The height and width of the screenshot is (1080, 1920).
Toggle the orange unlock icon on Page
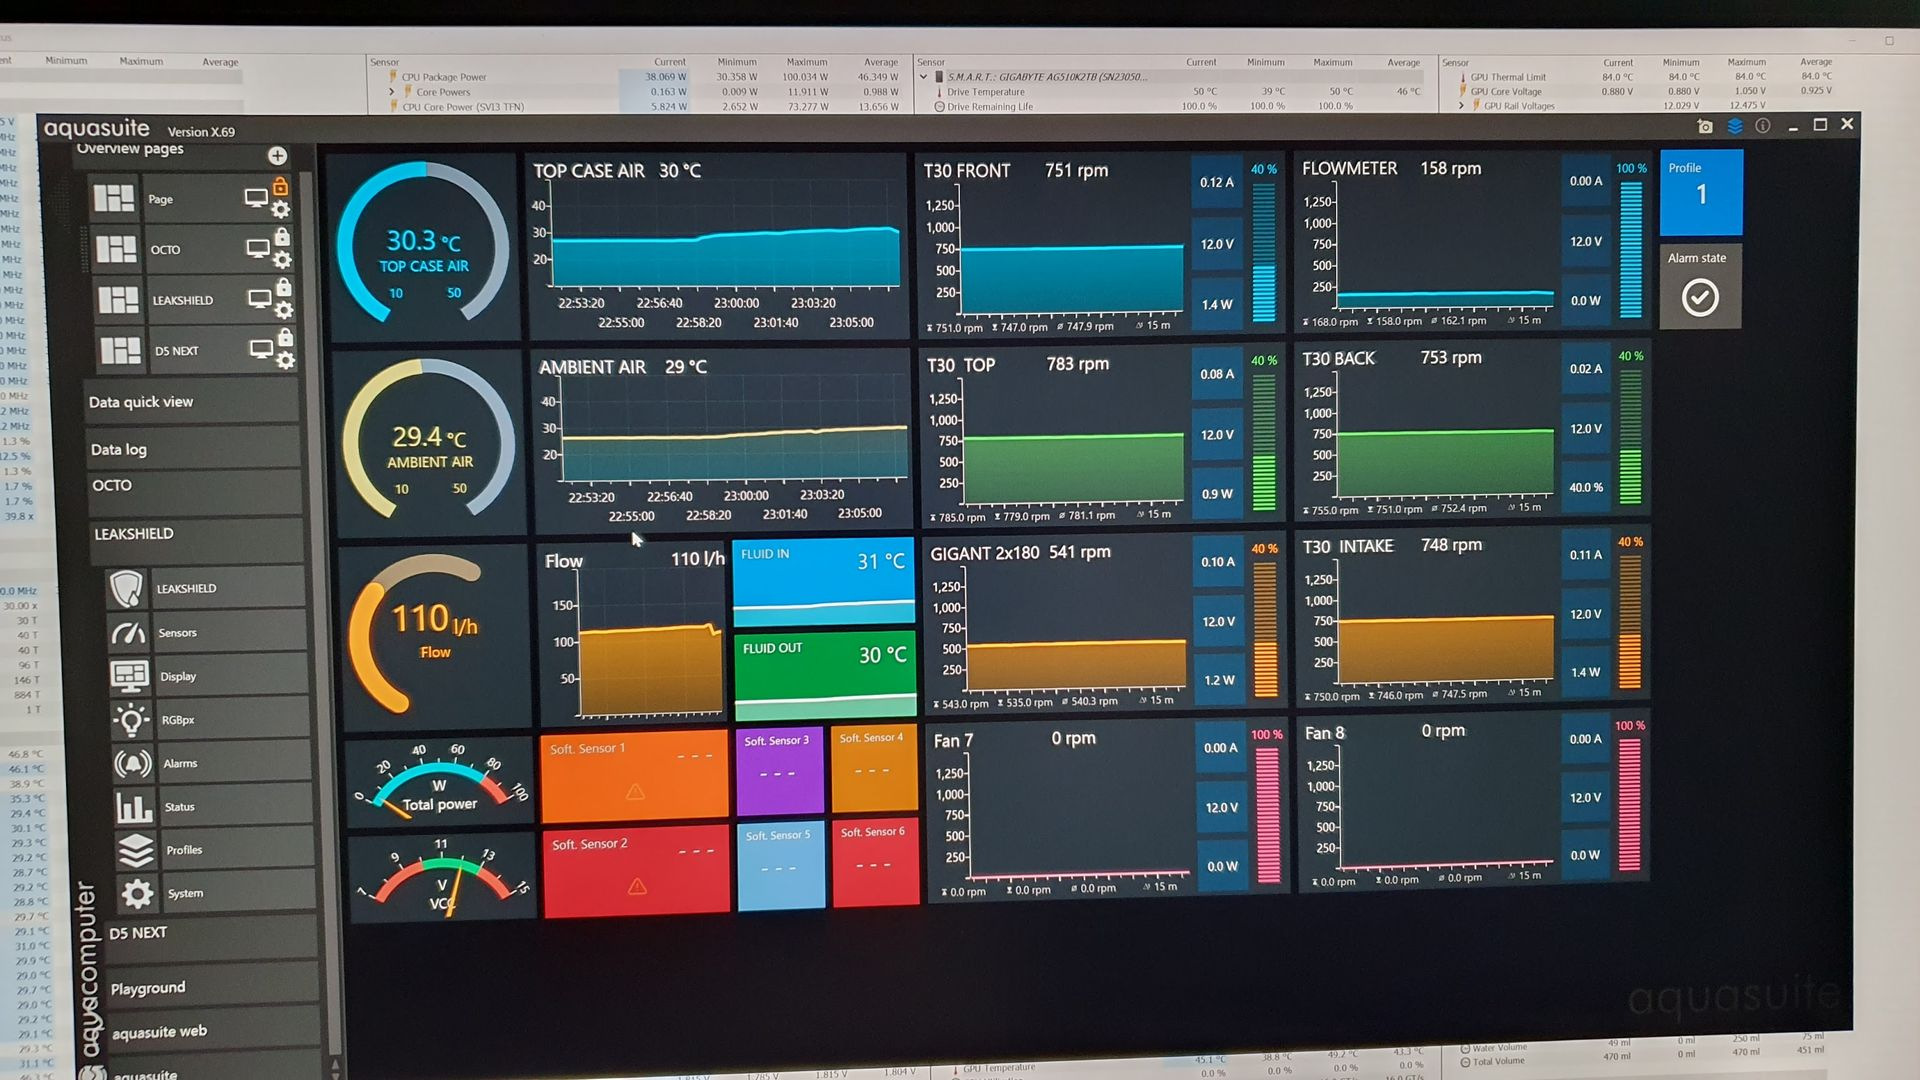click(x=281, y=187)
